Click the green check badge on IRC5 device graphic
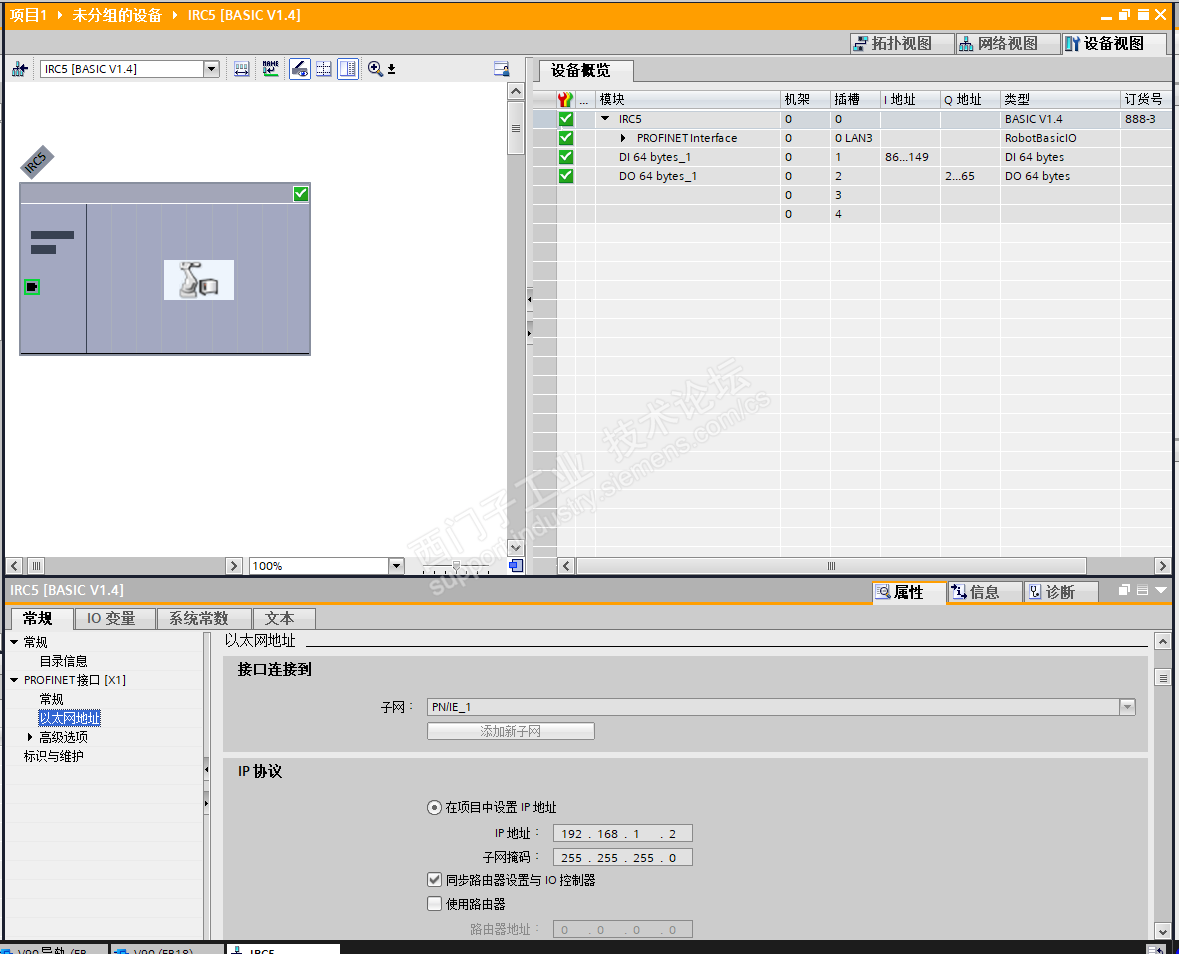1179x954 pixels. coord(301,194)
